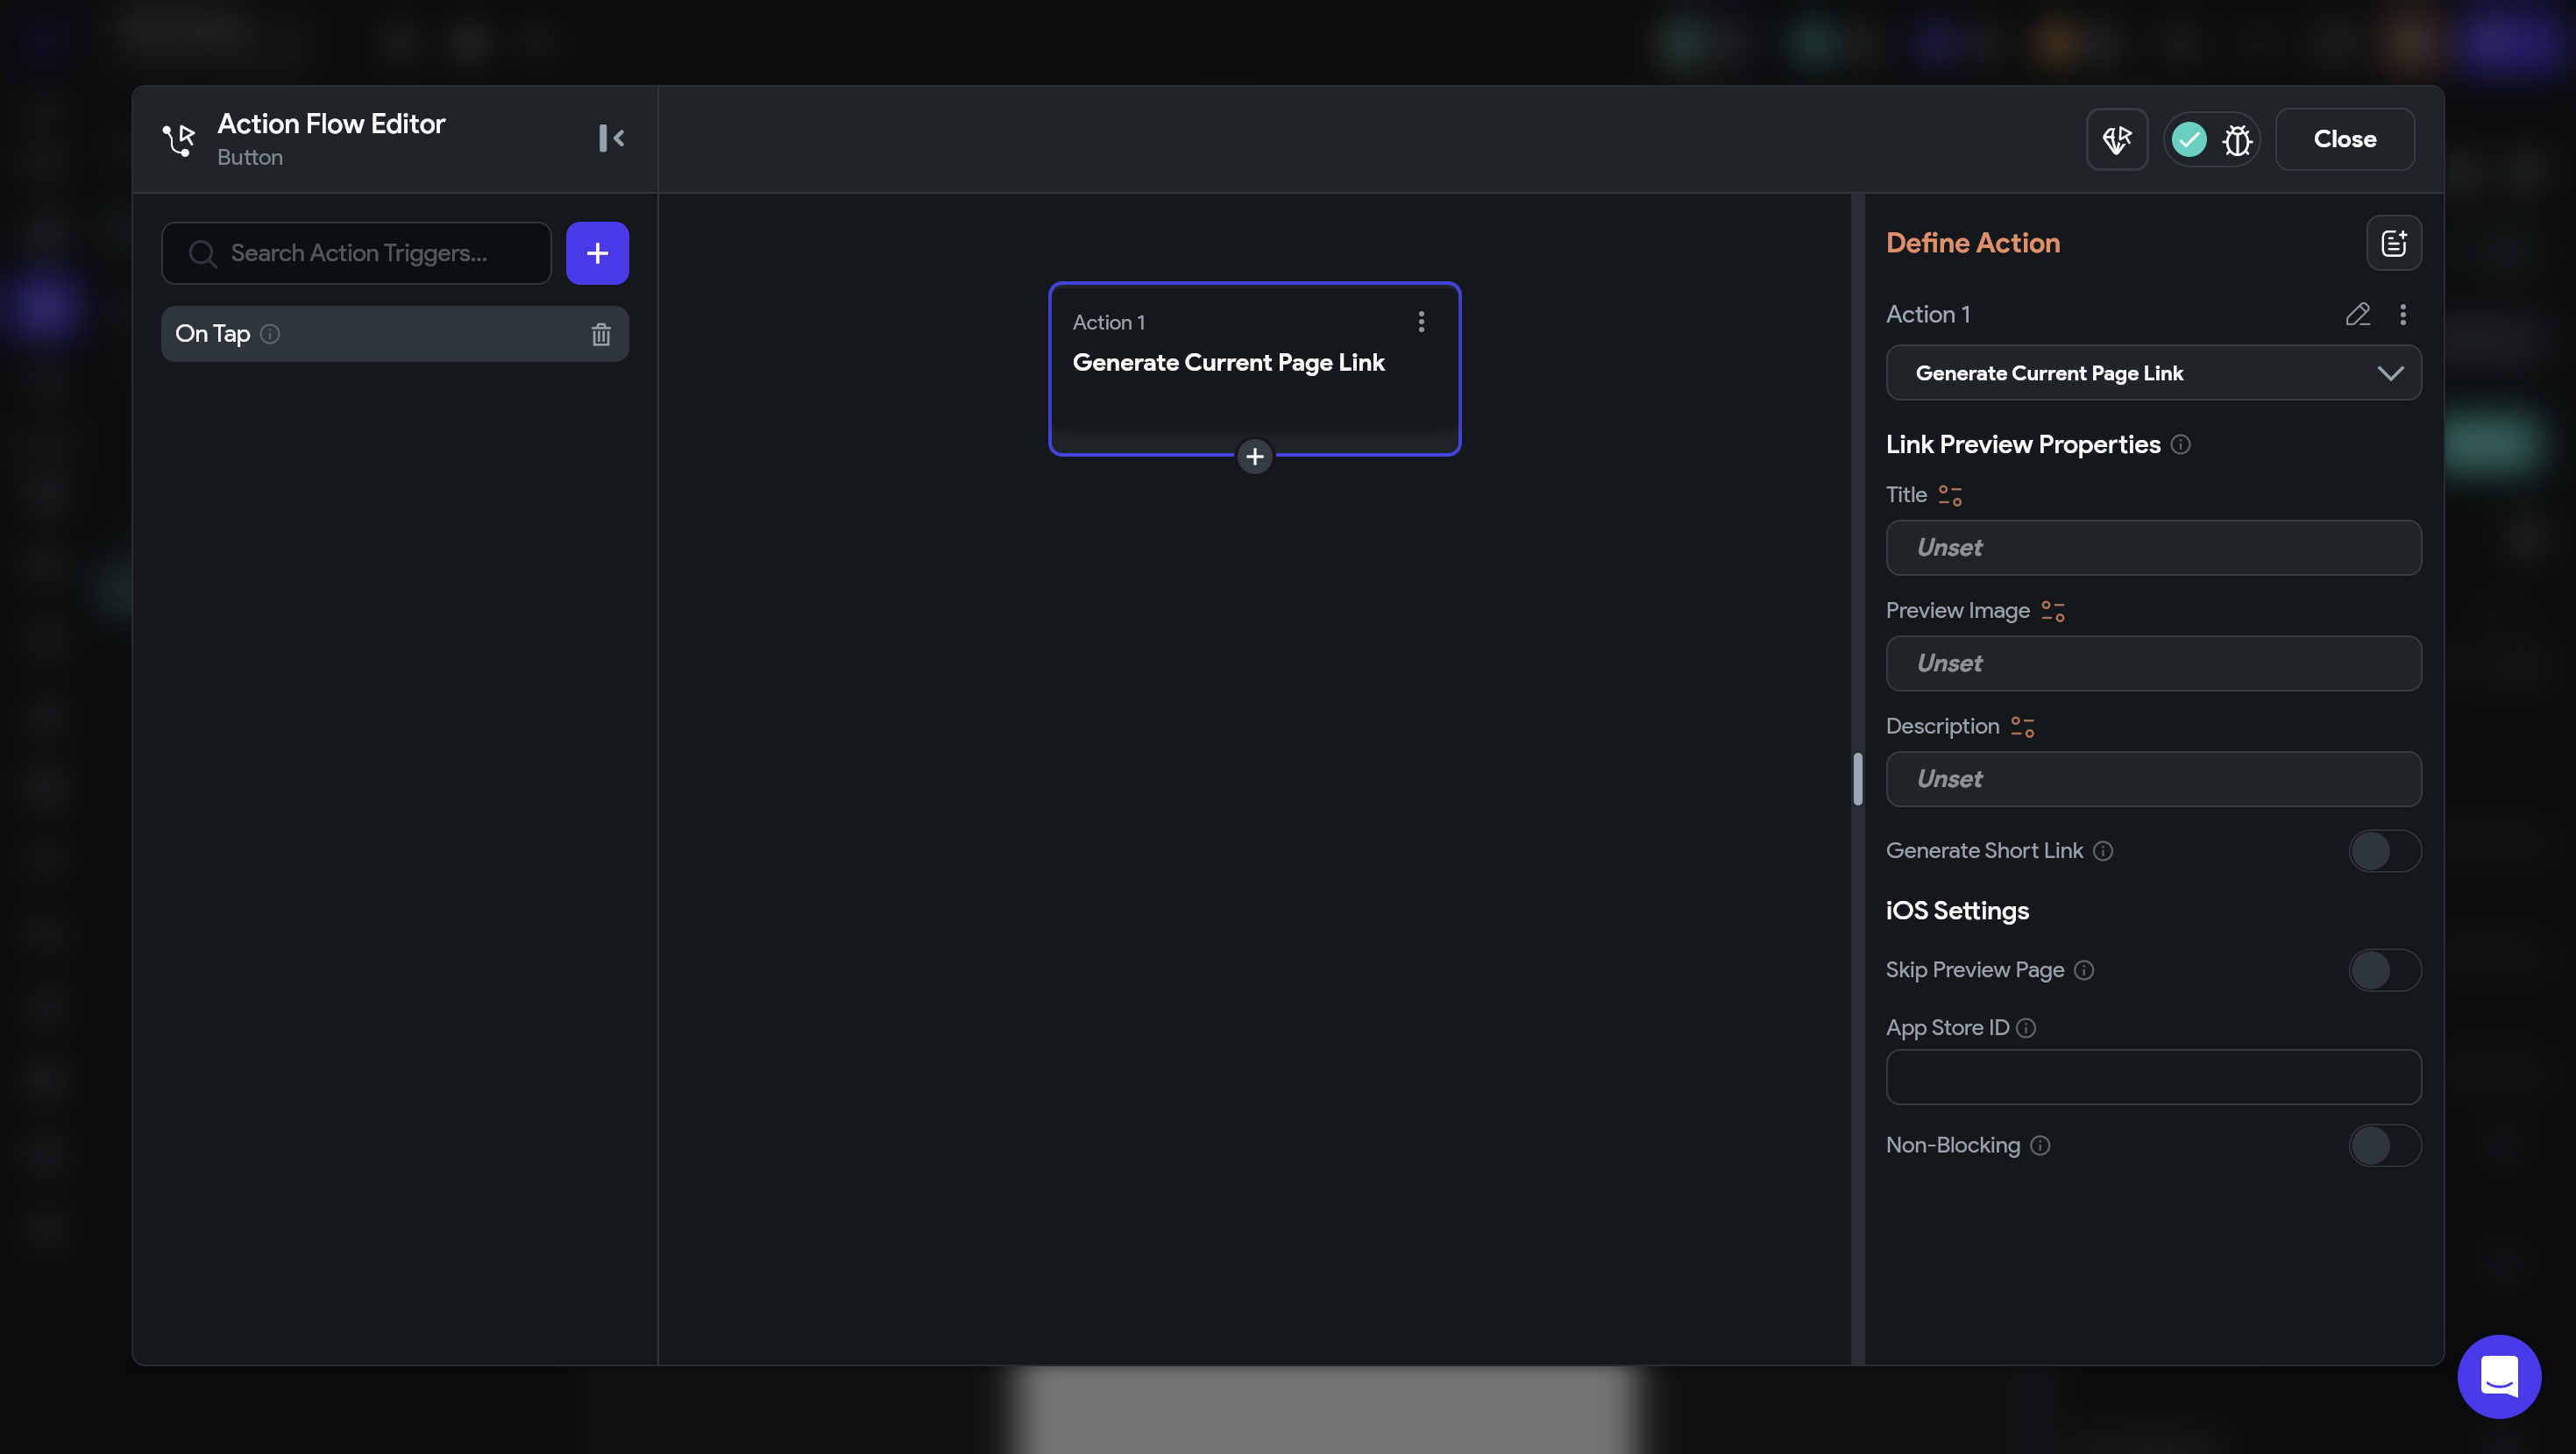Click the Title variable settings icon

(x=1950, y=495)
